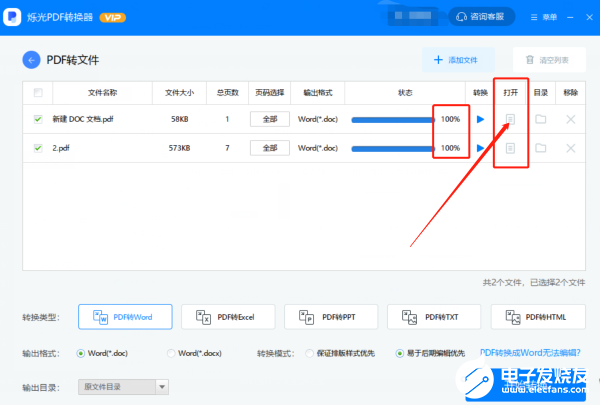The width and height of the screenshot is (600, 405).
Task: Expand the 原文件目录 output directory dropdown
Action: click(162, 387)
